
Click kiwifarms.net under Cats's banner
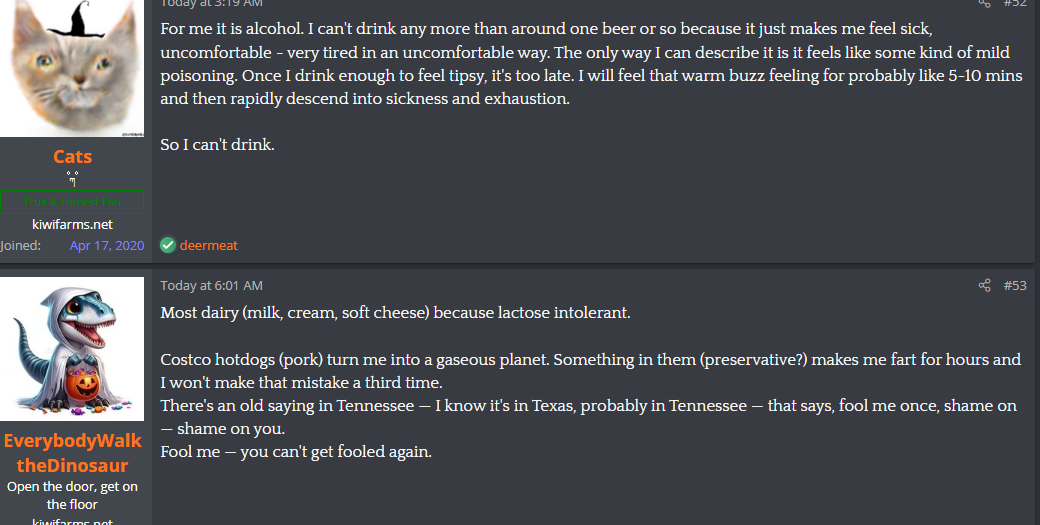point(72,224)
